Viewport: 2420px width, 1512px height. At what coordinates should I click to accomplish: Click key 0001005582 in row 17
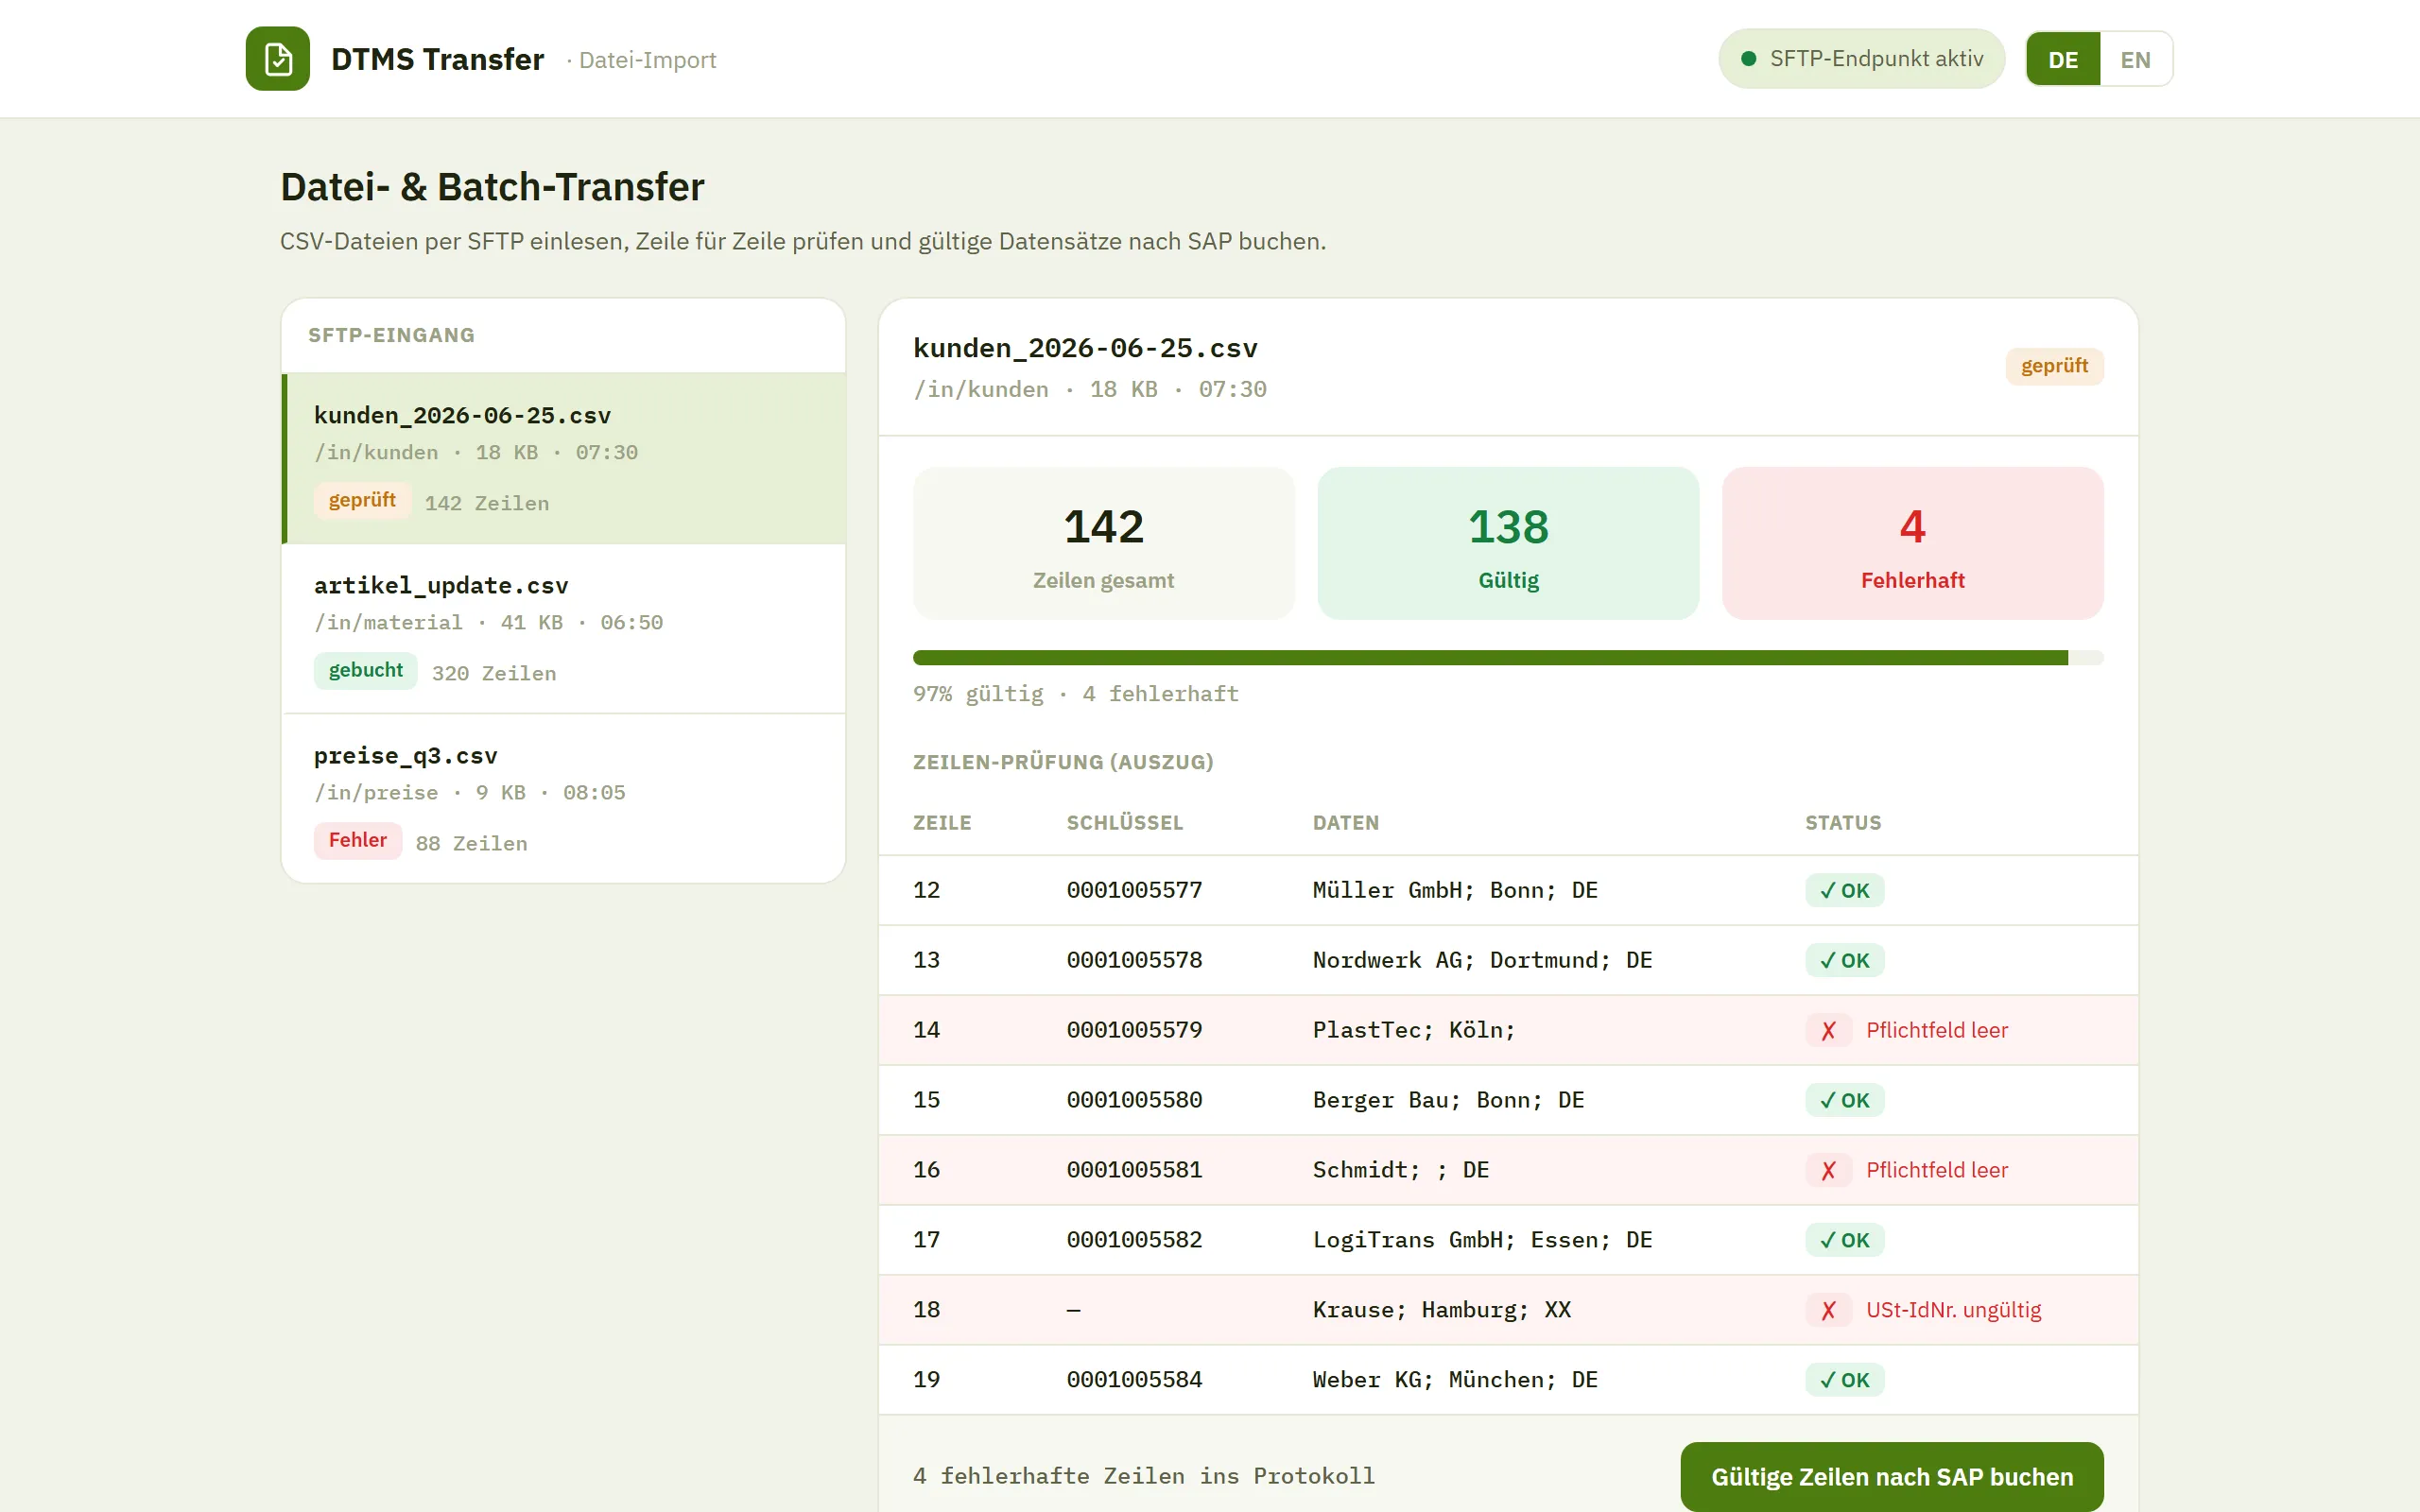coord(1134,1240)
